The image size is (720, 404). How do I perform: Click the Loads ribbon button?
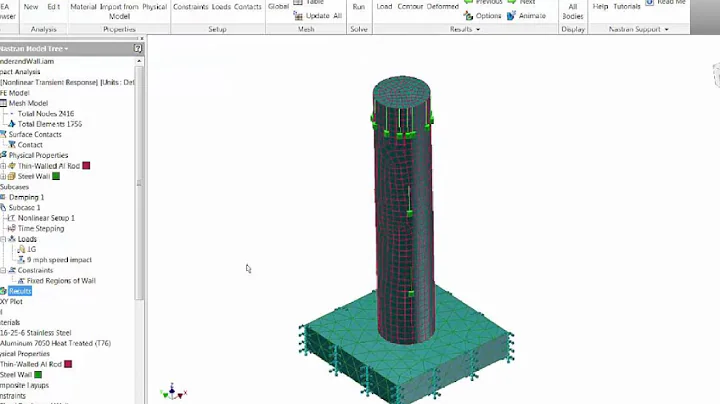(221, 7)
